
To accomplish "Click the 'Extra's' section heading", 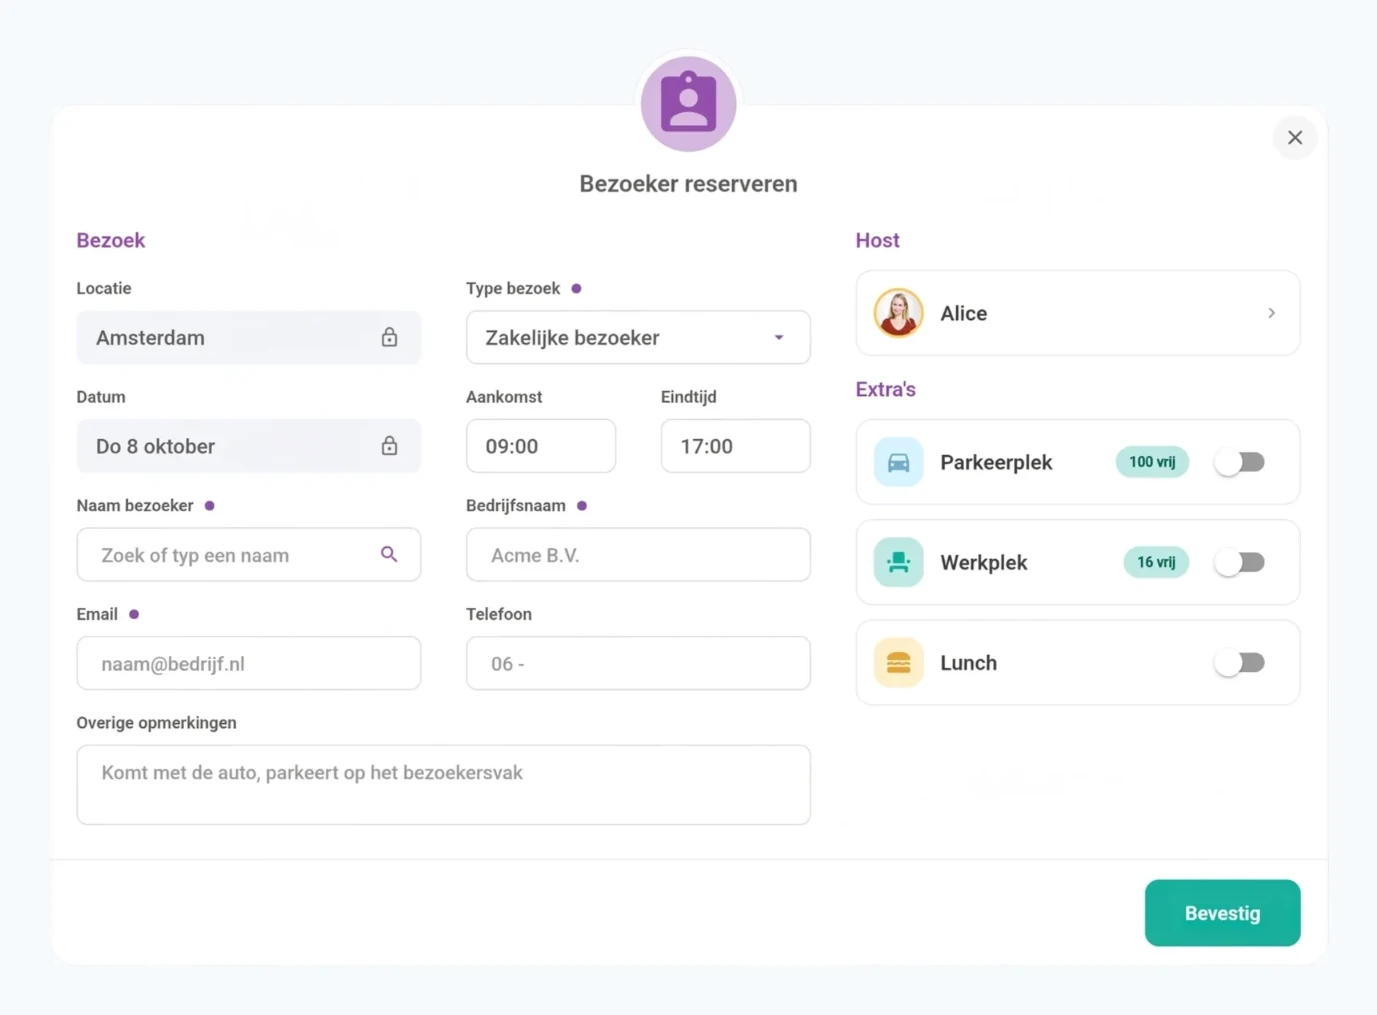I will click(885, 389).
